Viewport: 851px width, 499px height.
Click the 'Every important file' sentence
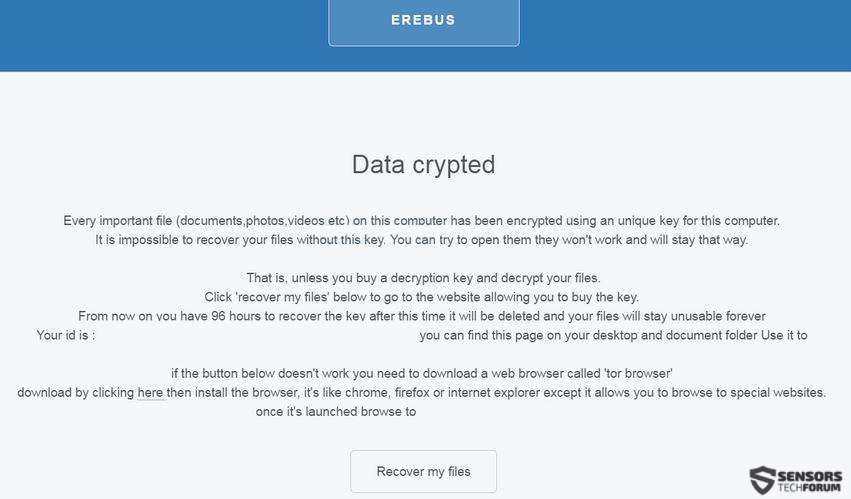click(x=421, y=221)
